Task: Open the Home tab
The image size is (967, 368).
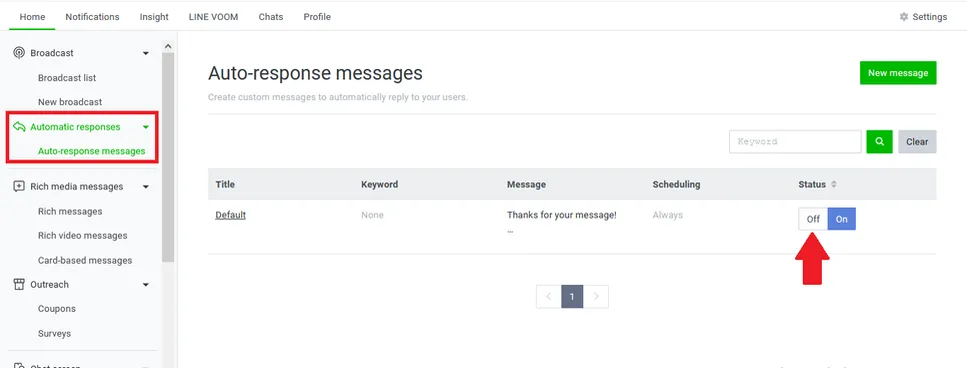Action: [32, 17]
